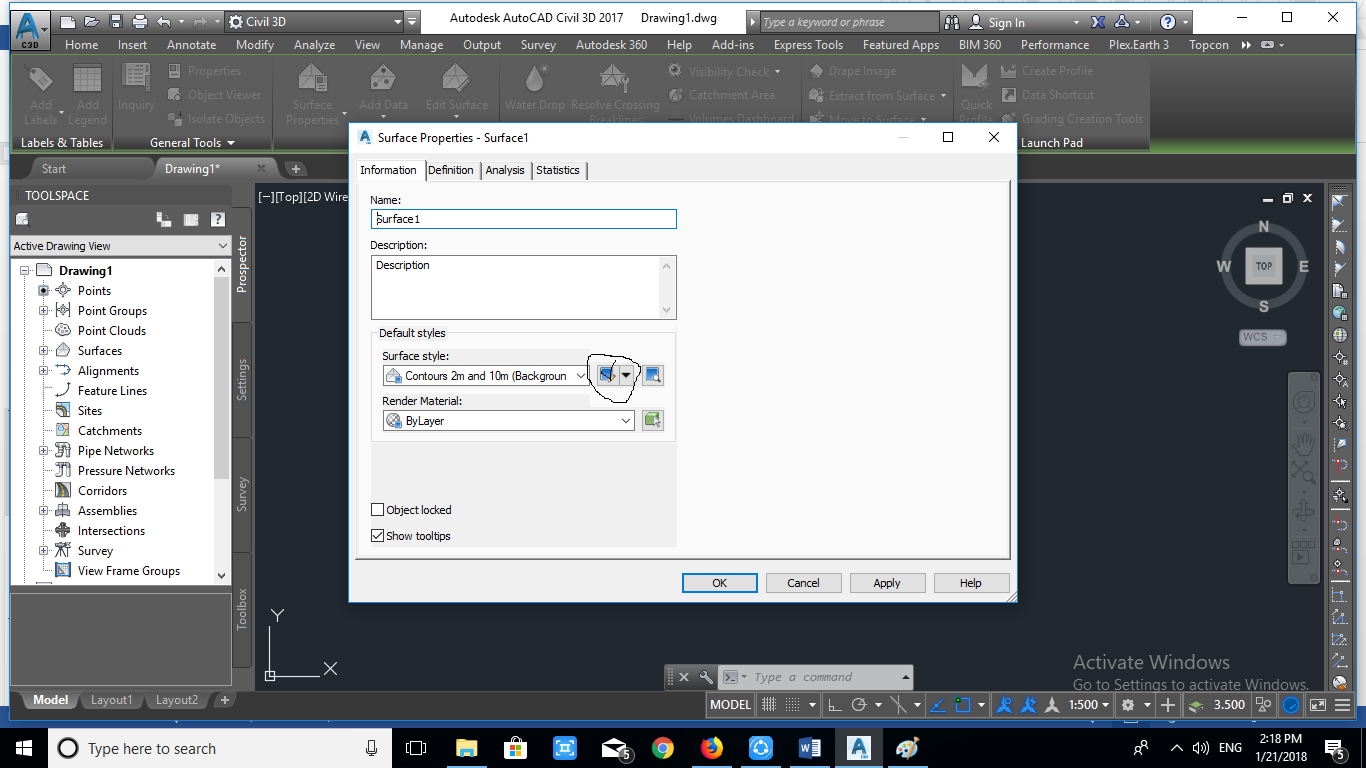Screen dimensions: 1366x768
Task: Click inside the Description text box
Action: (524, 287)
